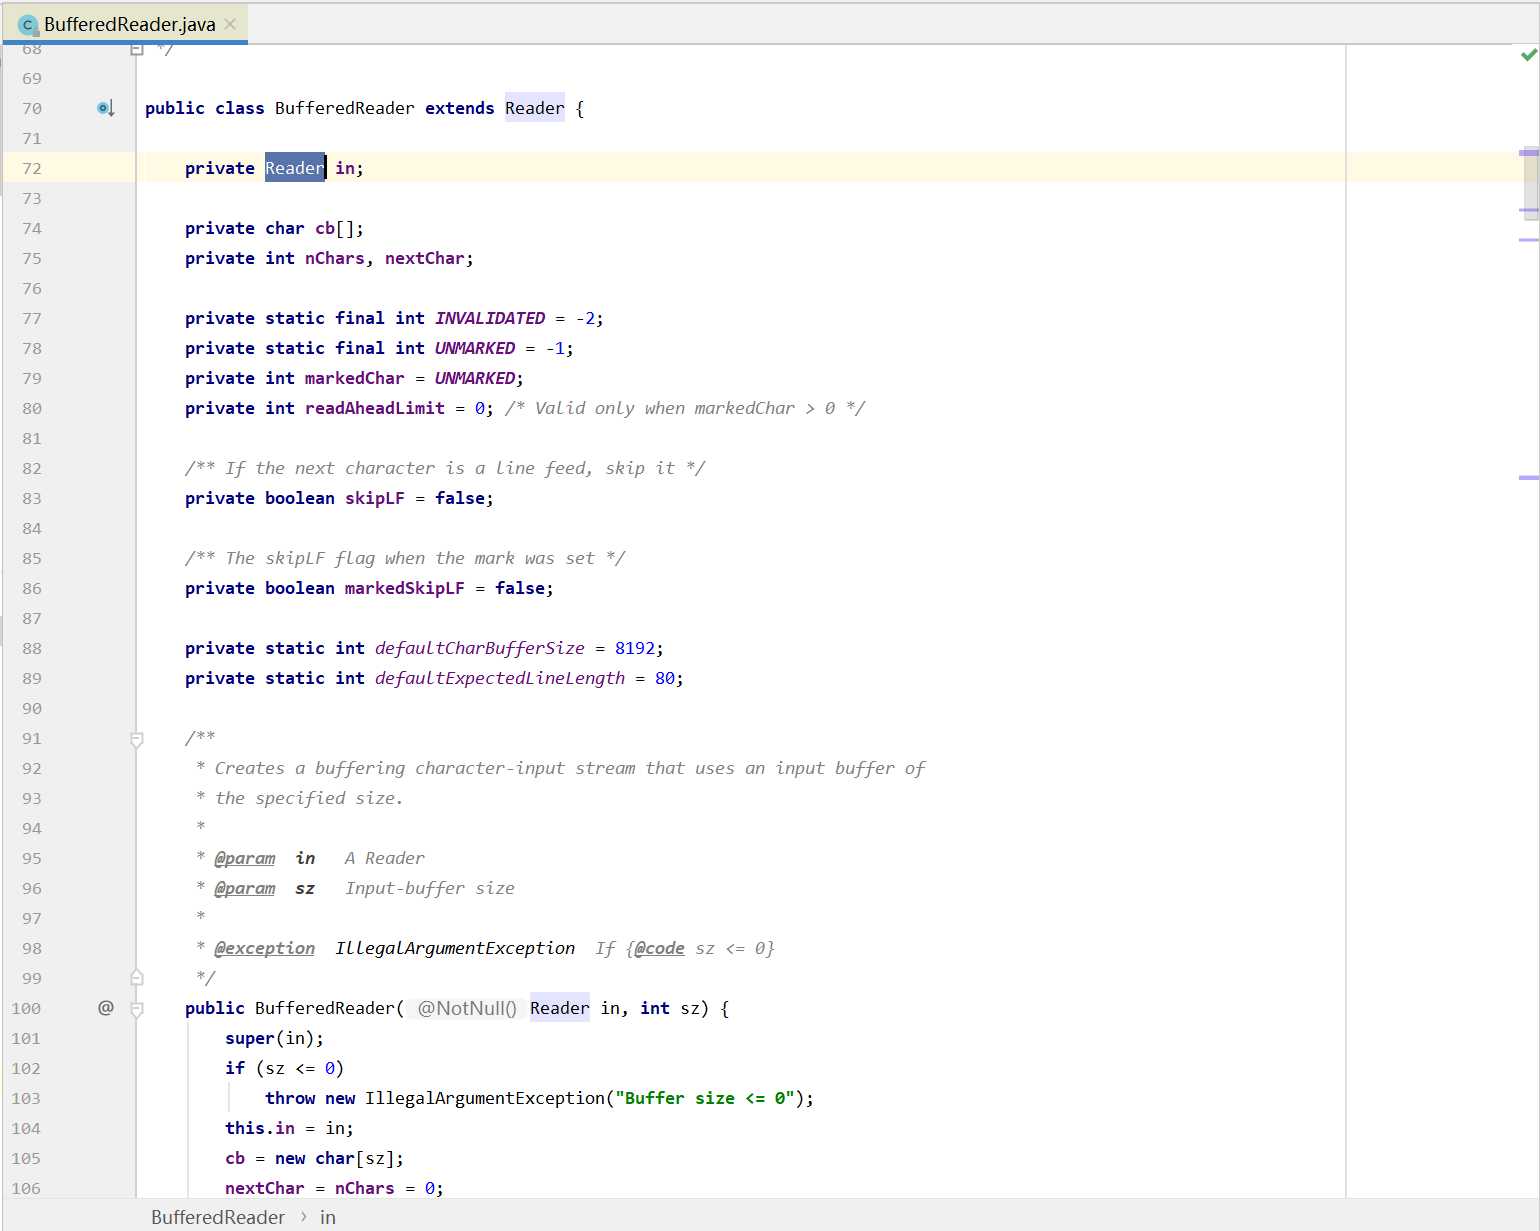Image resolution: width=1540 pixels, height=1231 pixels.
Task: Click the value 8192 on line 88
Action: (x=635, y=648)
